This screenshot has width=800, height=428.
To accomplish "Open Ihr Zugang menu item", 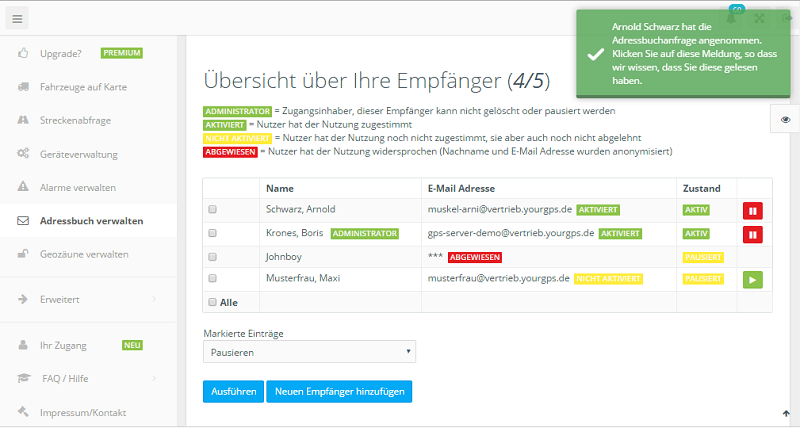I will click(x=63, y=345).
